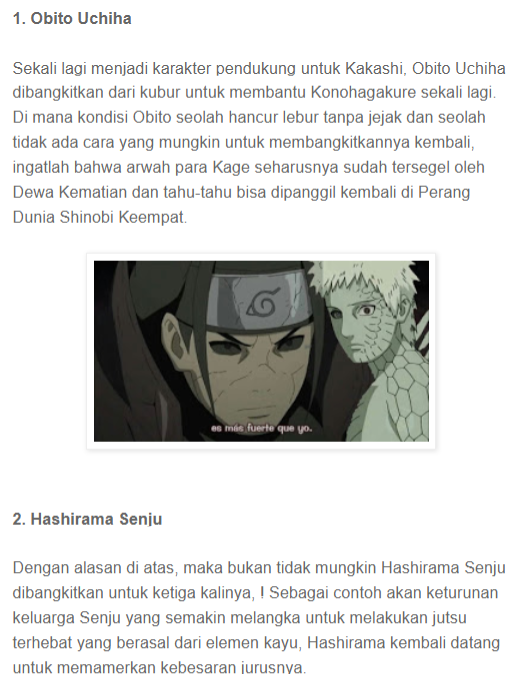Click the line starting "Sekali lagi menjadi karakter"
The height and width of the screenshot is (674, 521).
click(x=259, y=69)
